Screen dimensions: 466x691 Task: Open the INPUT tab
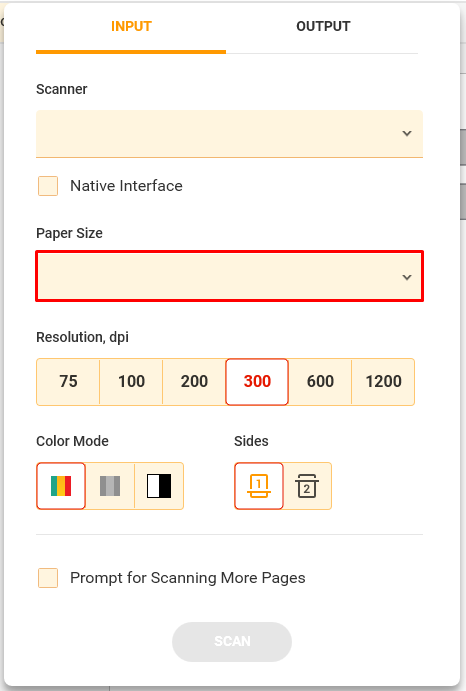131,26
